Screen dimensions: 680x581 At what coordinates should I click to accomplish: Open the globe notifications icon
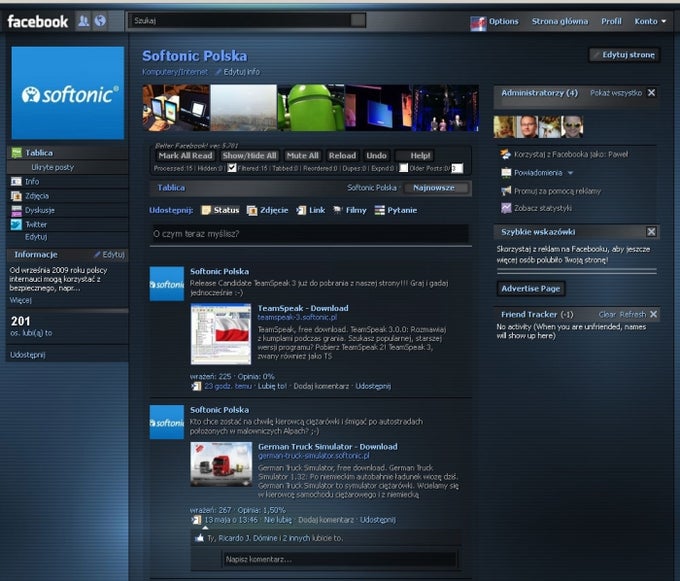100,20
